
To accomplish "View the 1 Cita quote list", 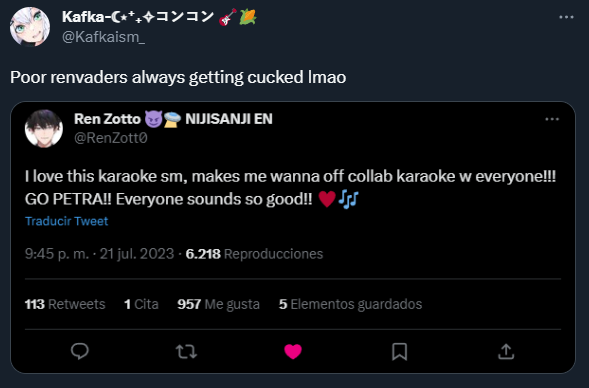I will [x=141, y=304].
